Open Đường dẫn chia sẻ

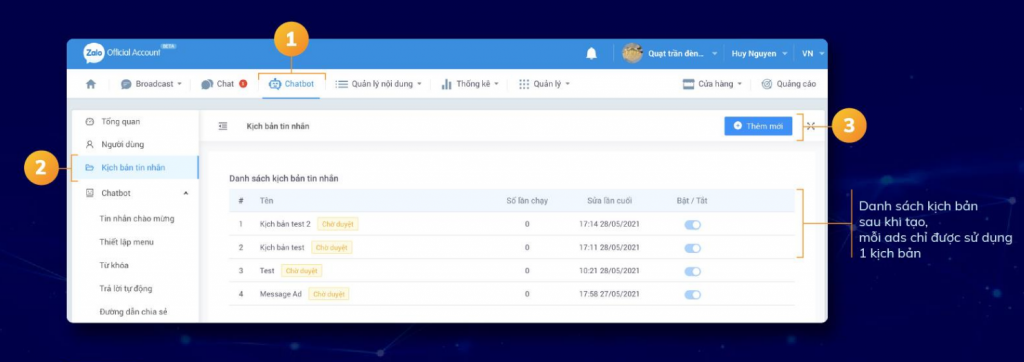click(133, 312)
